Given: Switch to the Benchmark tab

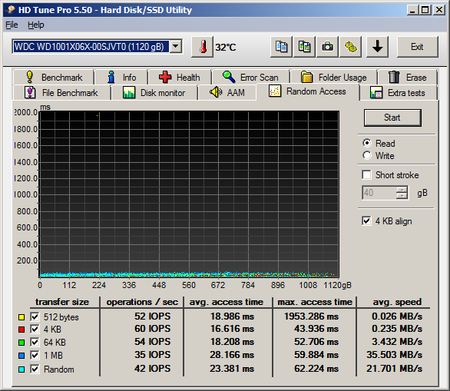Looking at the screenshot, I should [54, 77].
